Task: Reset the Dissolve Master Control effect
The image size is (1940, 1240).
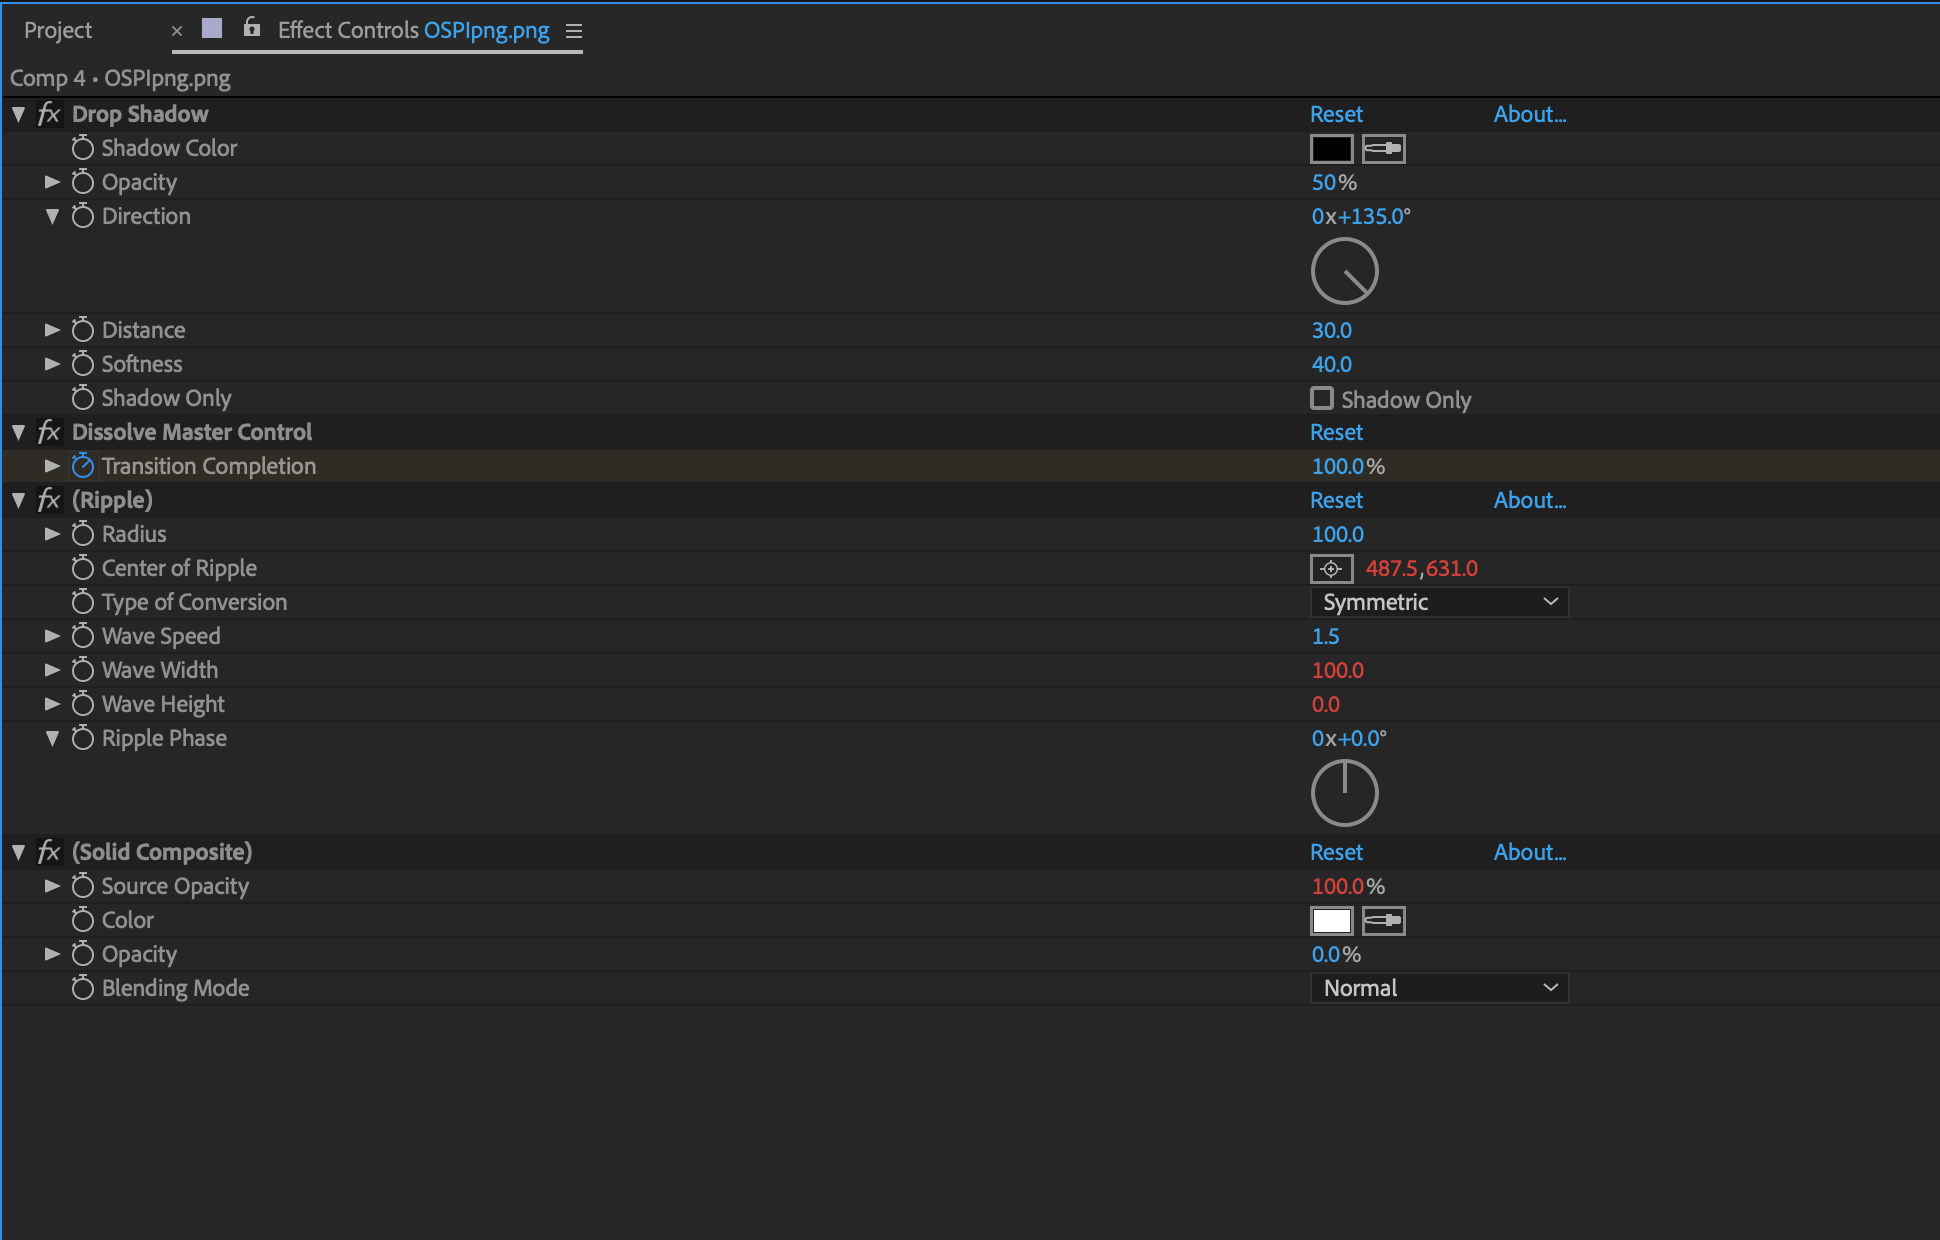Action: click(x=1336, y=432)
